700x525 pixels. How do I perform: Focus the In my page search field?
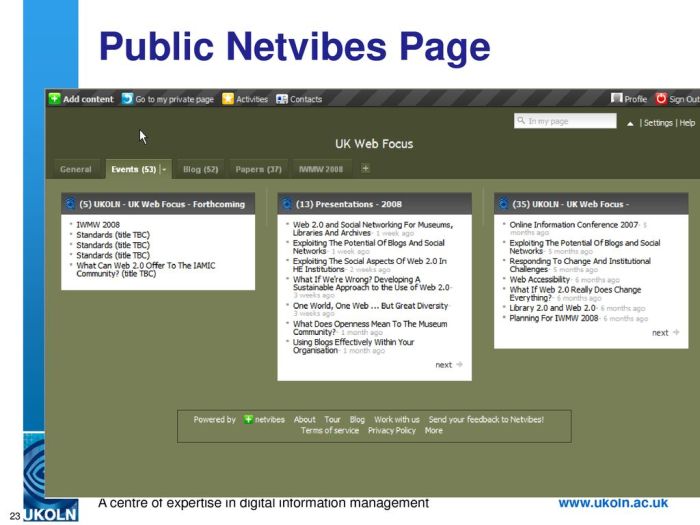(x=565, y=121)
